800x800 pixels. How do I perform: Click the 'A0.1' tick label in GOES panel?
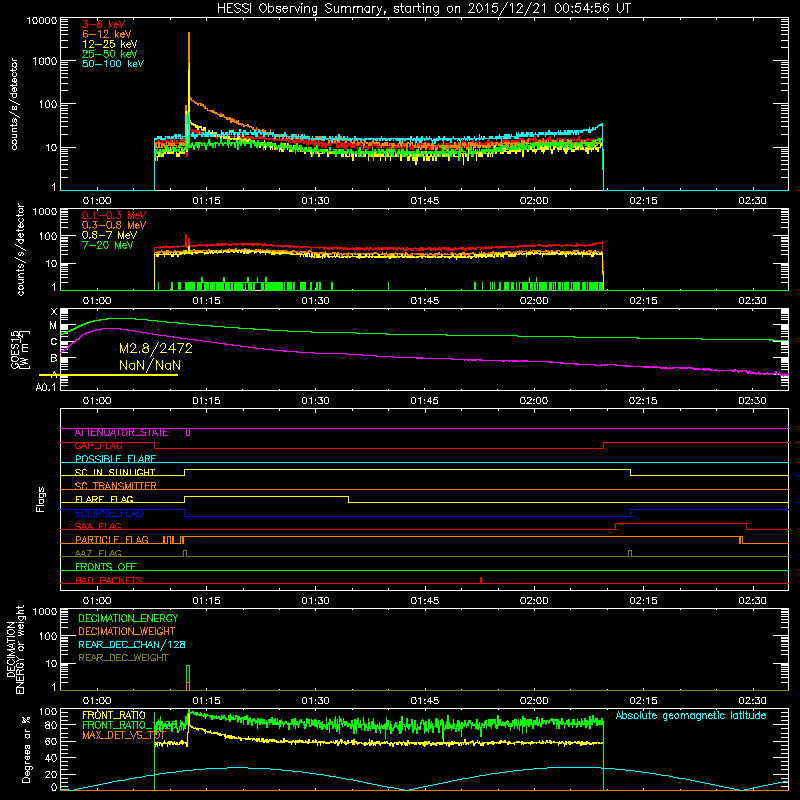coord(46,387)
